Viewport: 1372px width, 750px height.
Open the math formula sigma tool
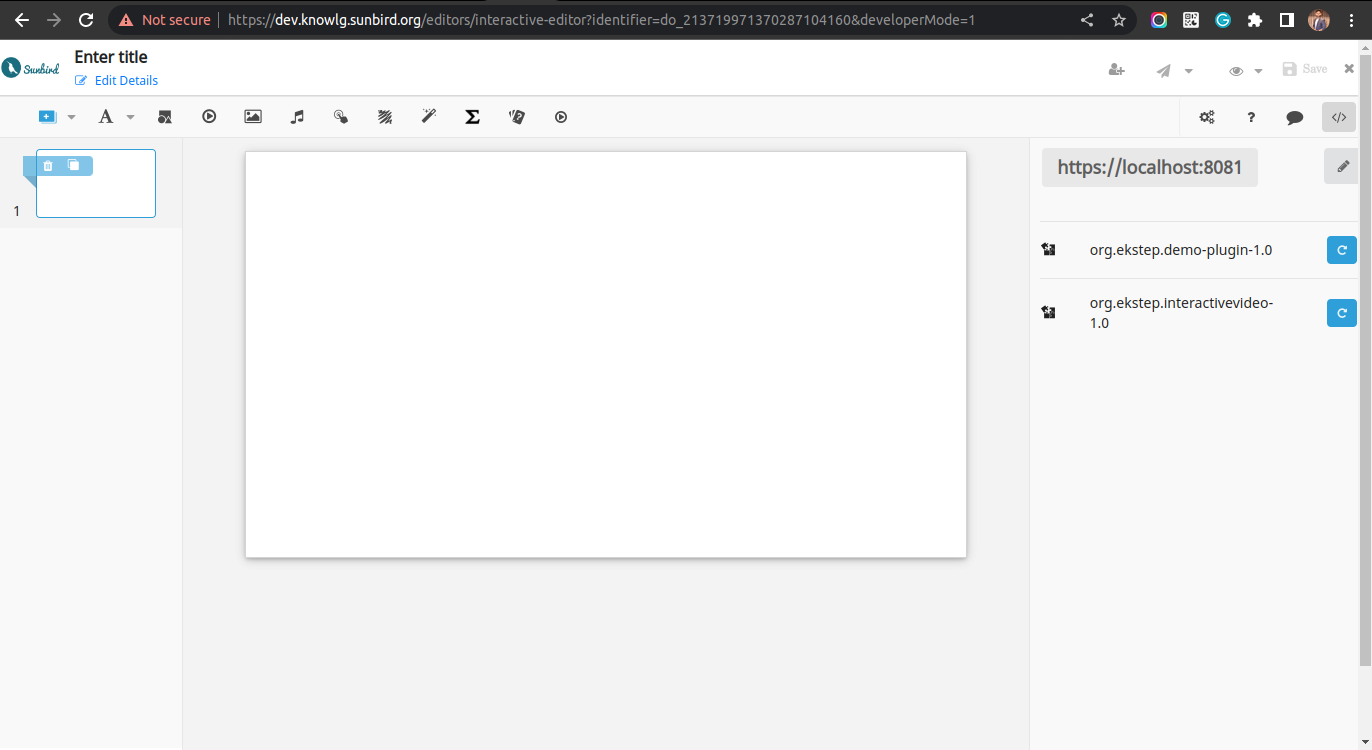[473, 117]
